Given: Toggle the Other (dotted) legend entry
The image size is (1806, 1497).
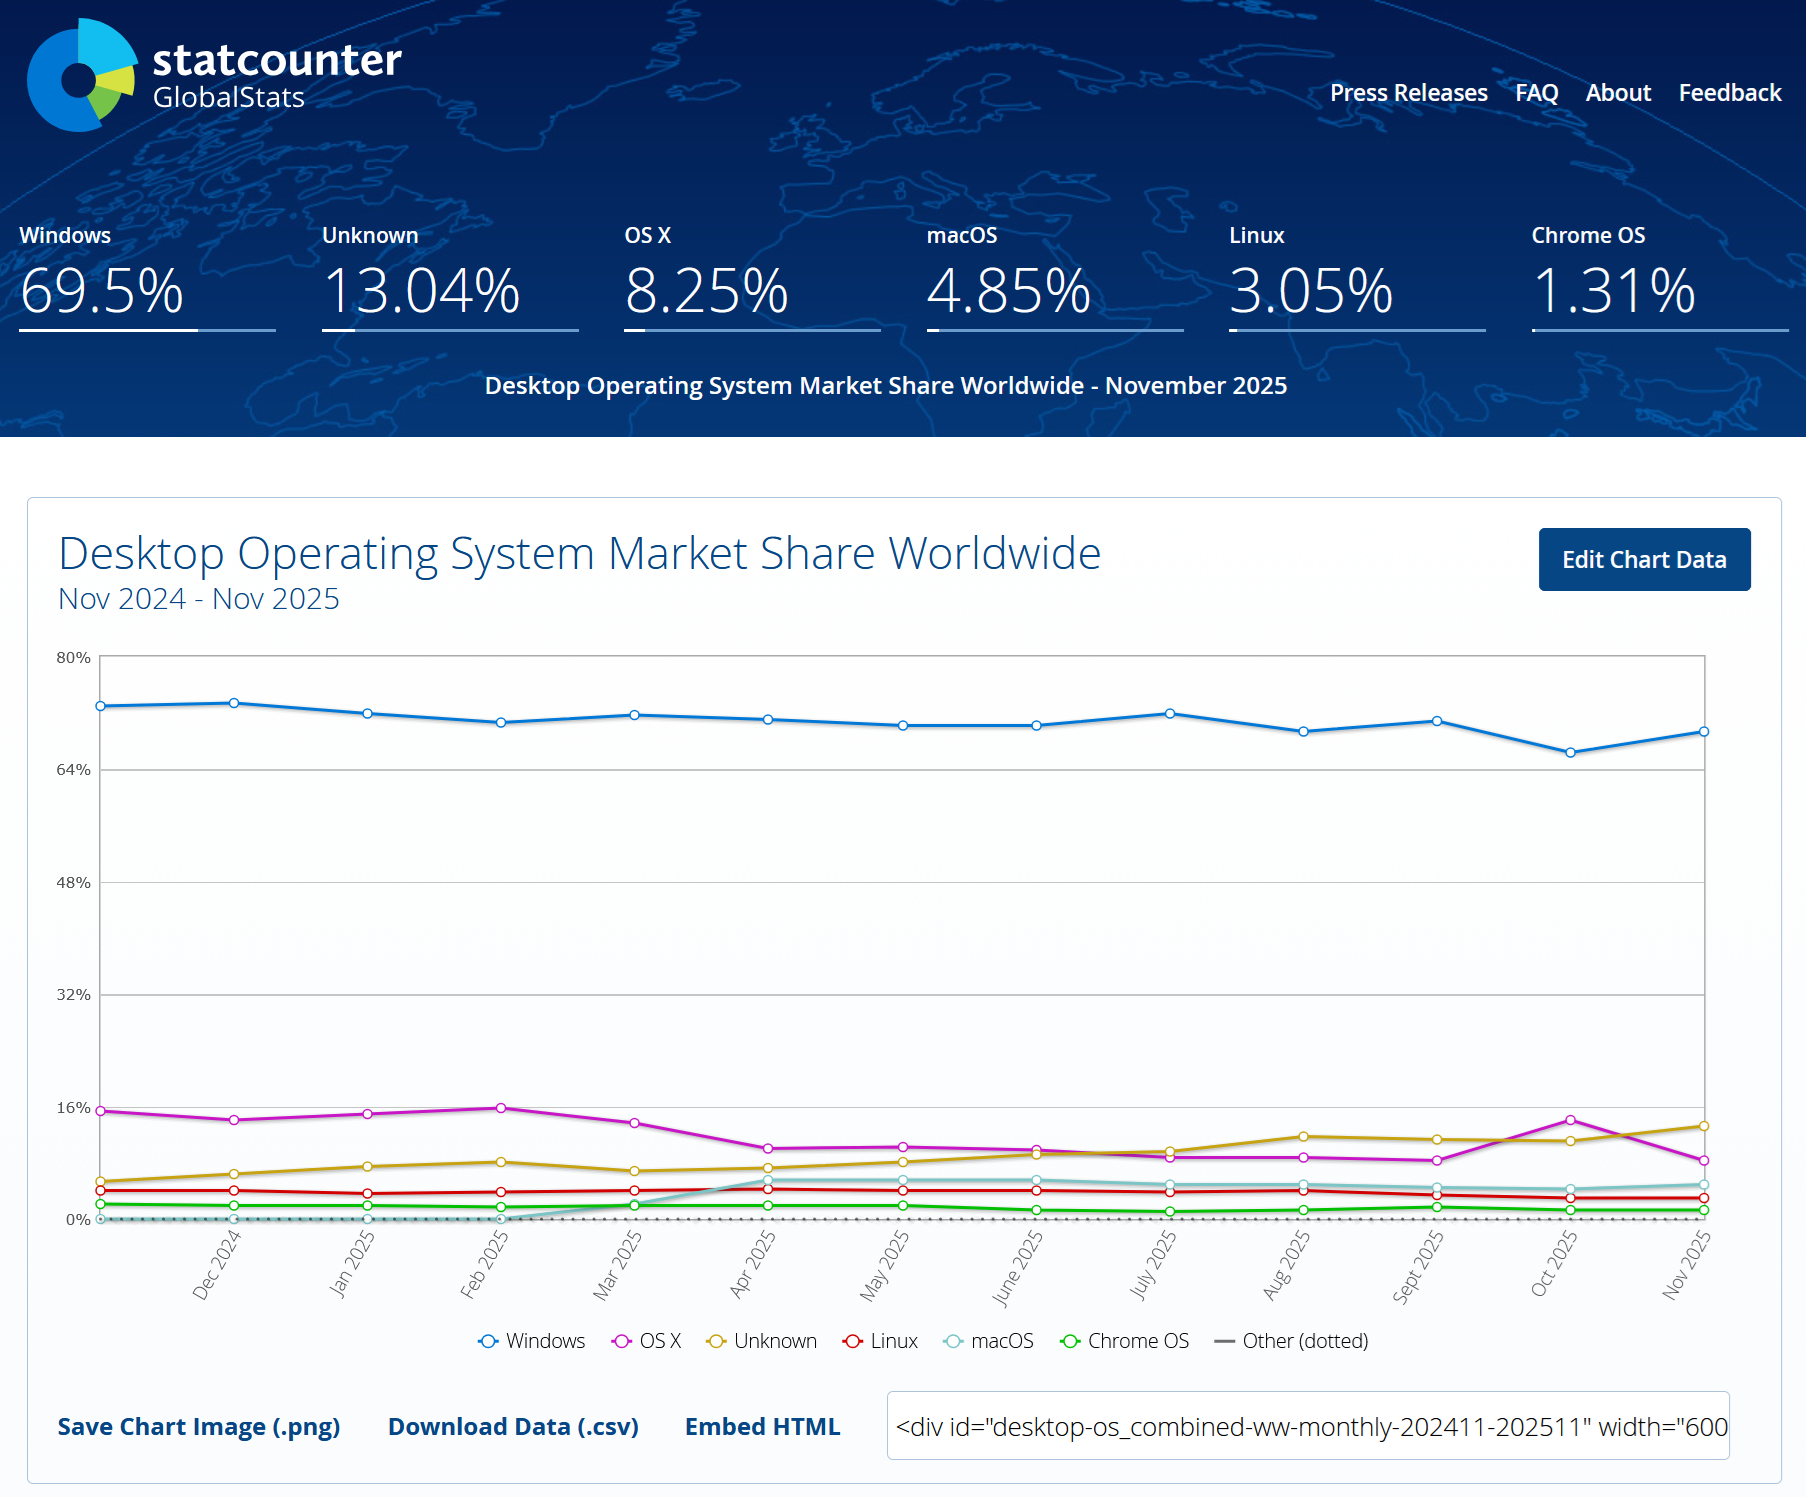Looking at the screenshot, I should click(x=1291, y=1341).
